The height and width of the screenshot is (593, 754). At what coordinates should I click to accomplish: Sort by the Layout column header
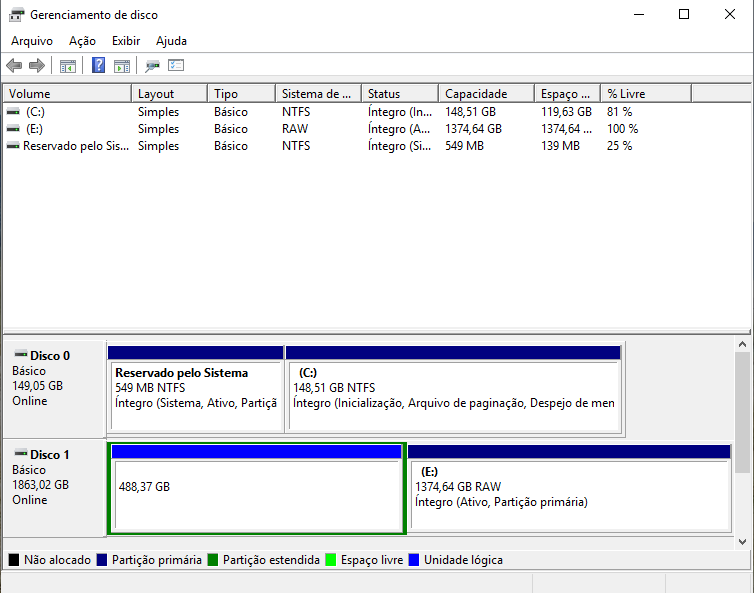coord(170,93)
